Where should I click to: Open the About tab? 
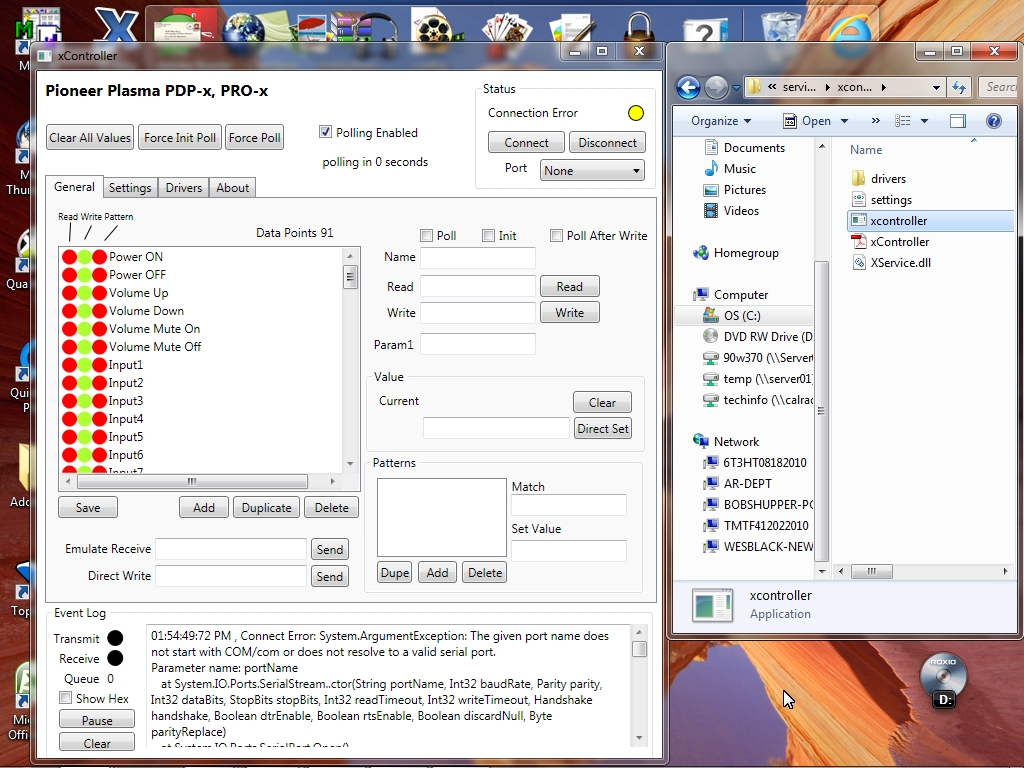pos(232,187)
